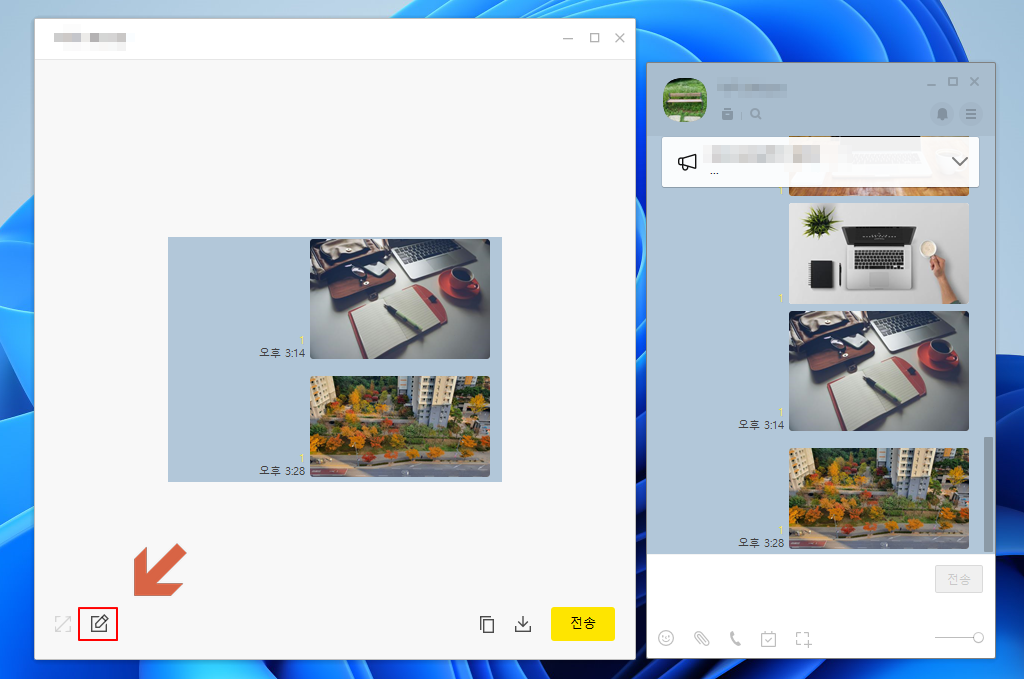The width and height of the screenshot is (1024, 679).
Task: Open the chat room profile picture
Action: click(x=684, y=100)
